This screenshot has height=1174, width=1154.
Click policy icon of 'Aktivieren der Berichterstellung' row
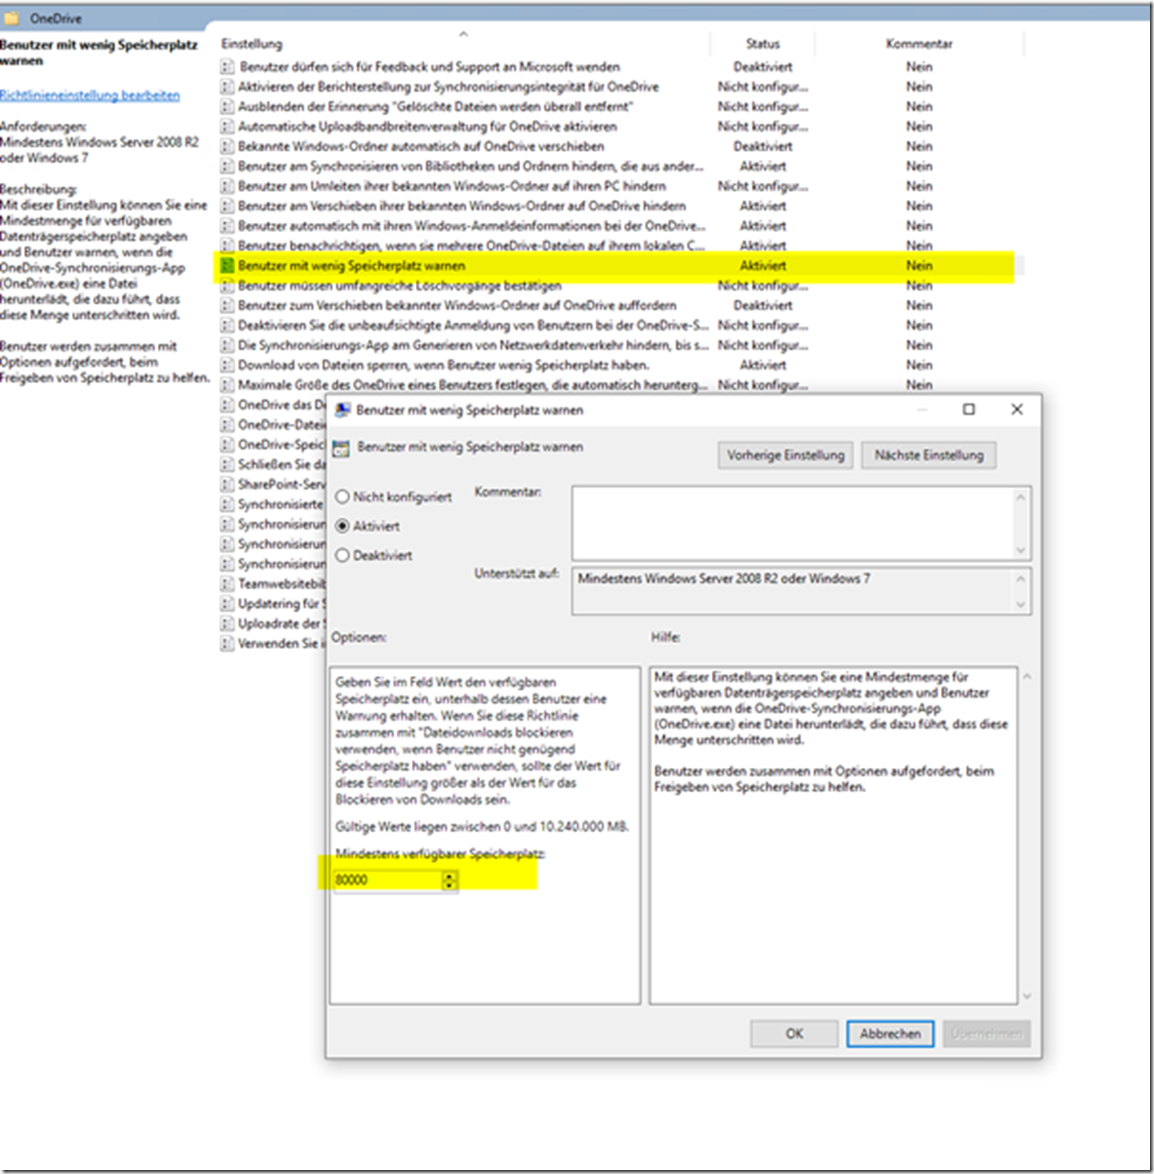click(227, 87)
